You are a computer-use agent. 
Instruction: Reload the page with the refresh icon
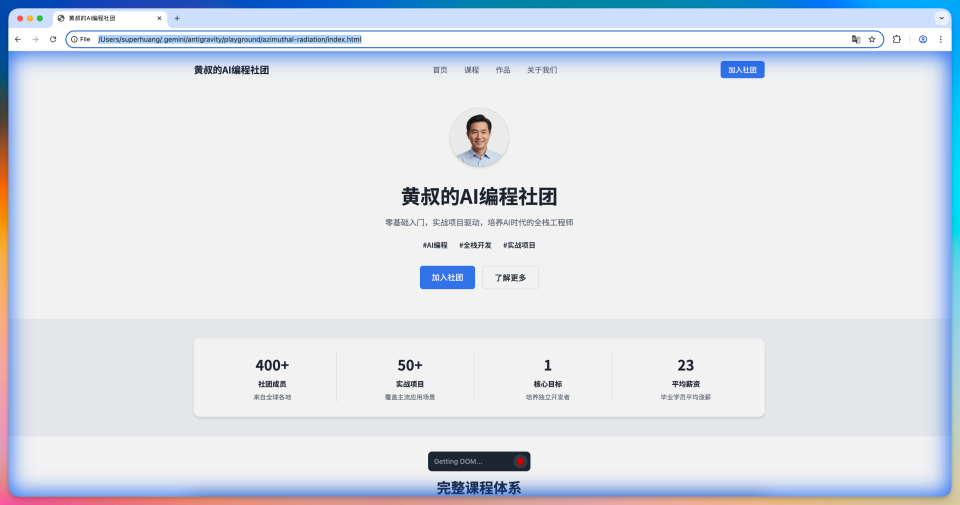coord(53,39)
